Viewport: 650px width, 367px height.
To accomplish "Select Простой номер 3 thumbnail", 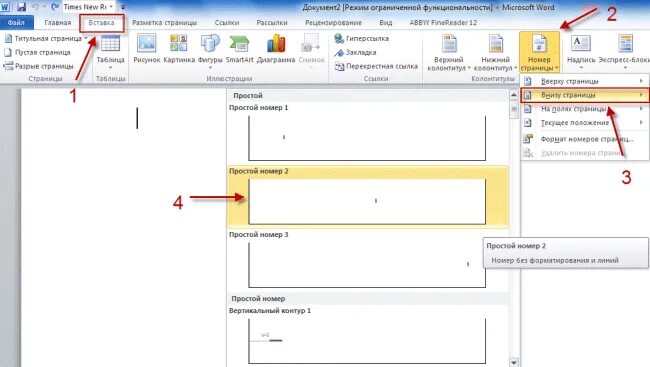I will coord(367,265).
